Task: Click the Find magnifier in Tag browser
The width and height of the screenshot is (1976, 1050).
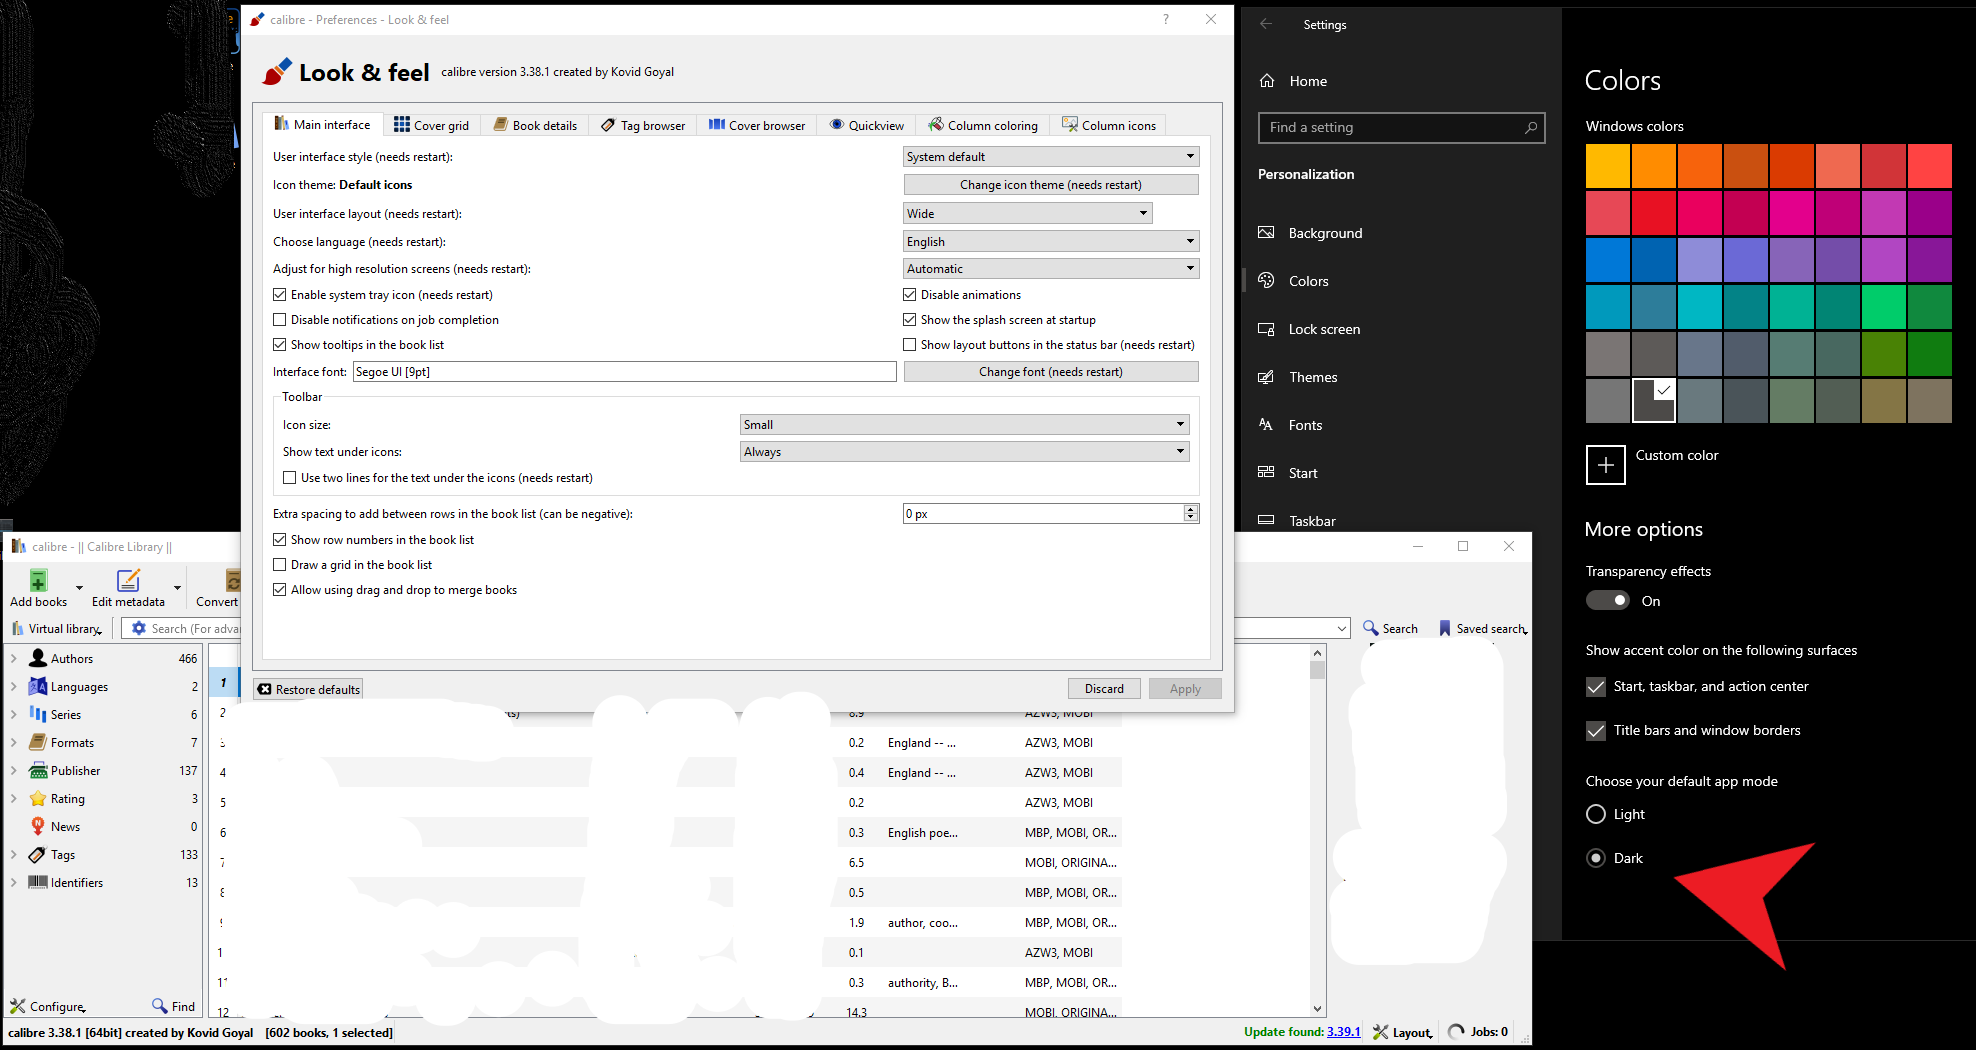Action: pos(159,1005)
